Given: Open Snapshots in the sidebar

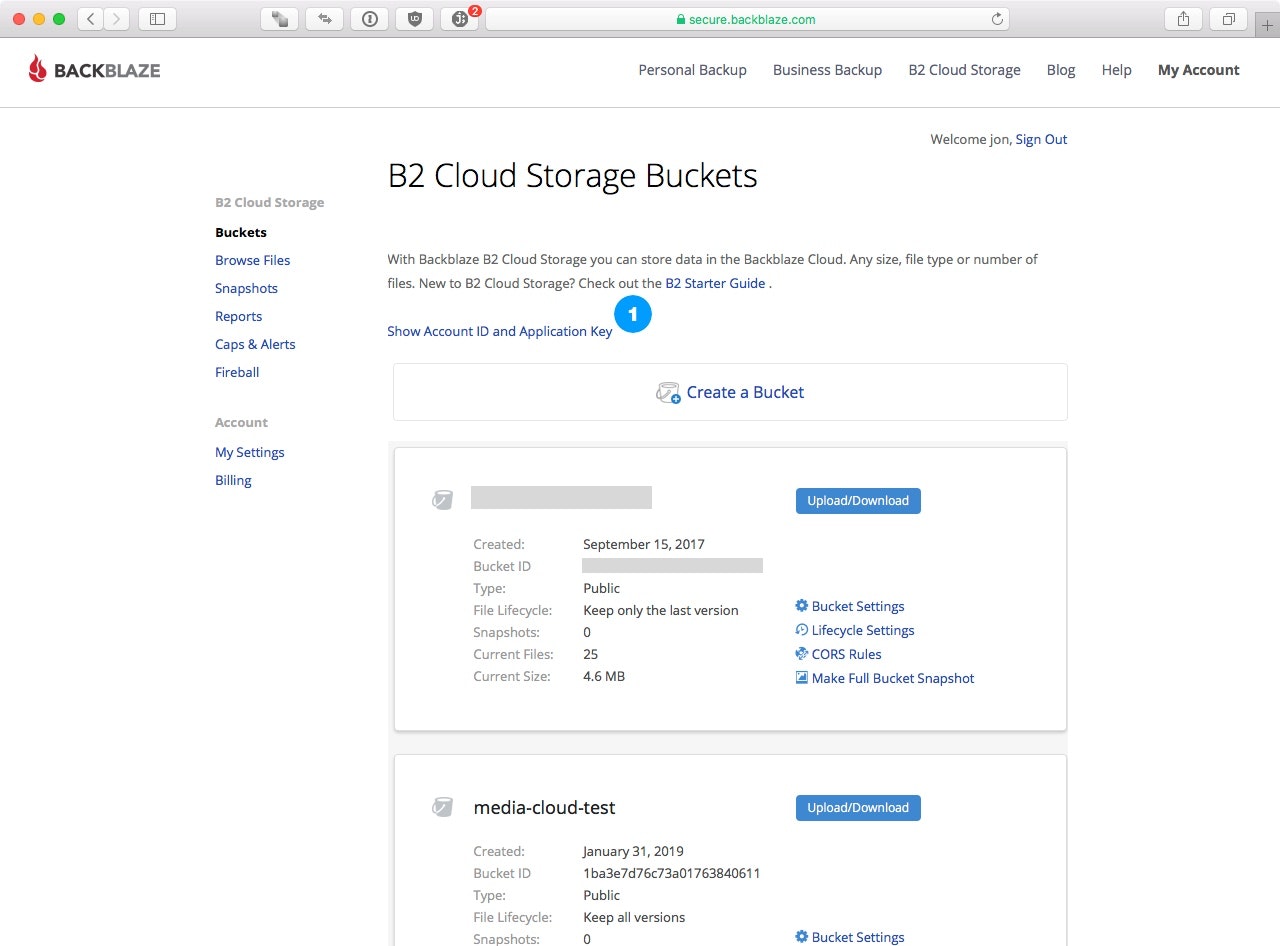Looking at the screenshot, I should click(x=246, y=288).
